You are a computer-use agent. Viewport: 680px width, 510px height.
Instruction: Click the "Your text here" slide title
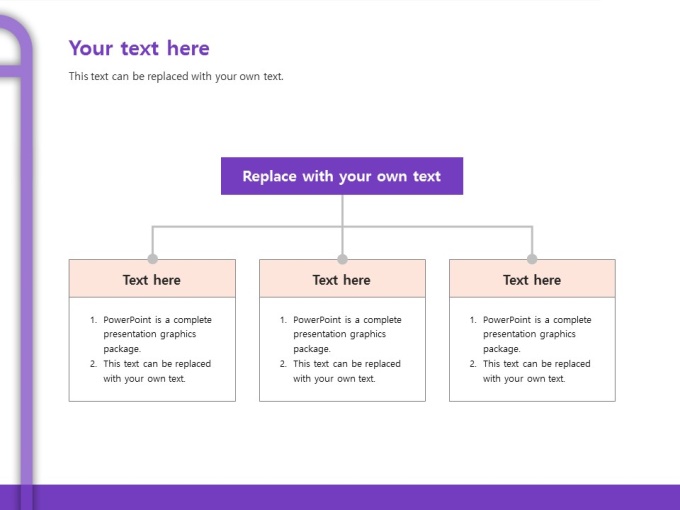(139, 48)
